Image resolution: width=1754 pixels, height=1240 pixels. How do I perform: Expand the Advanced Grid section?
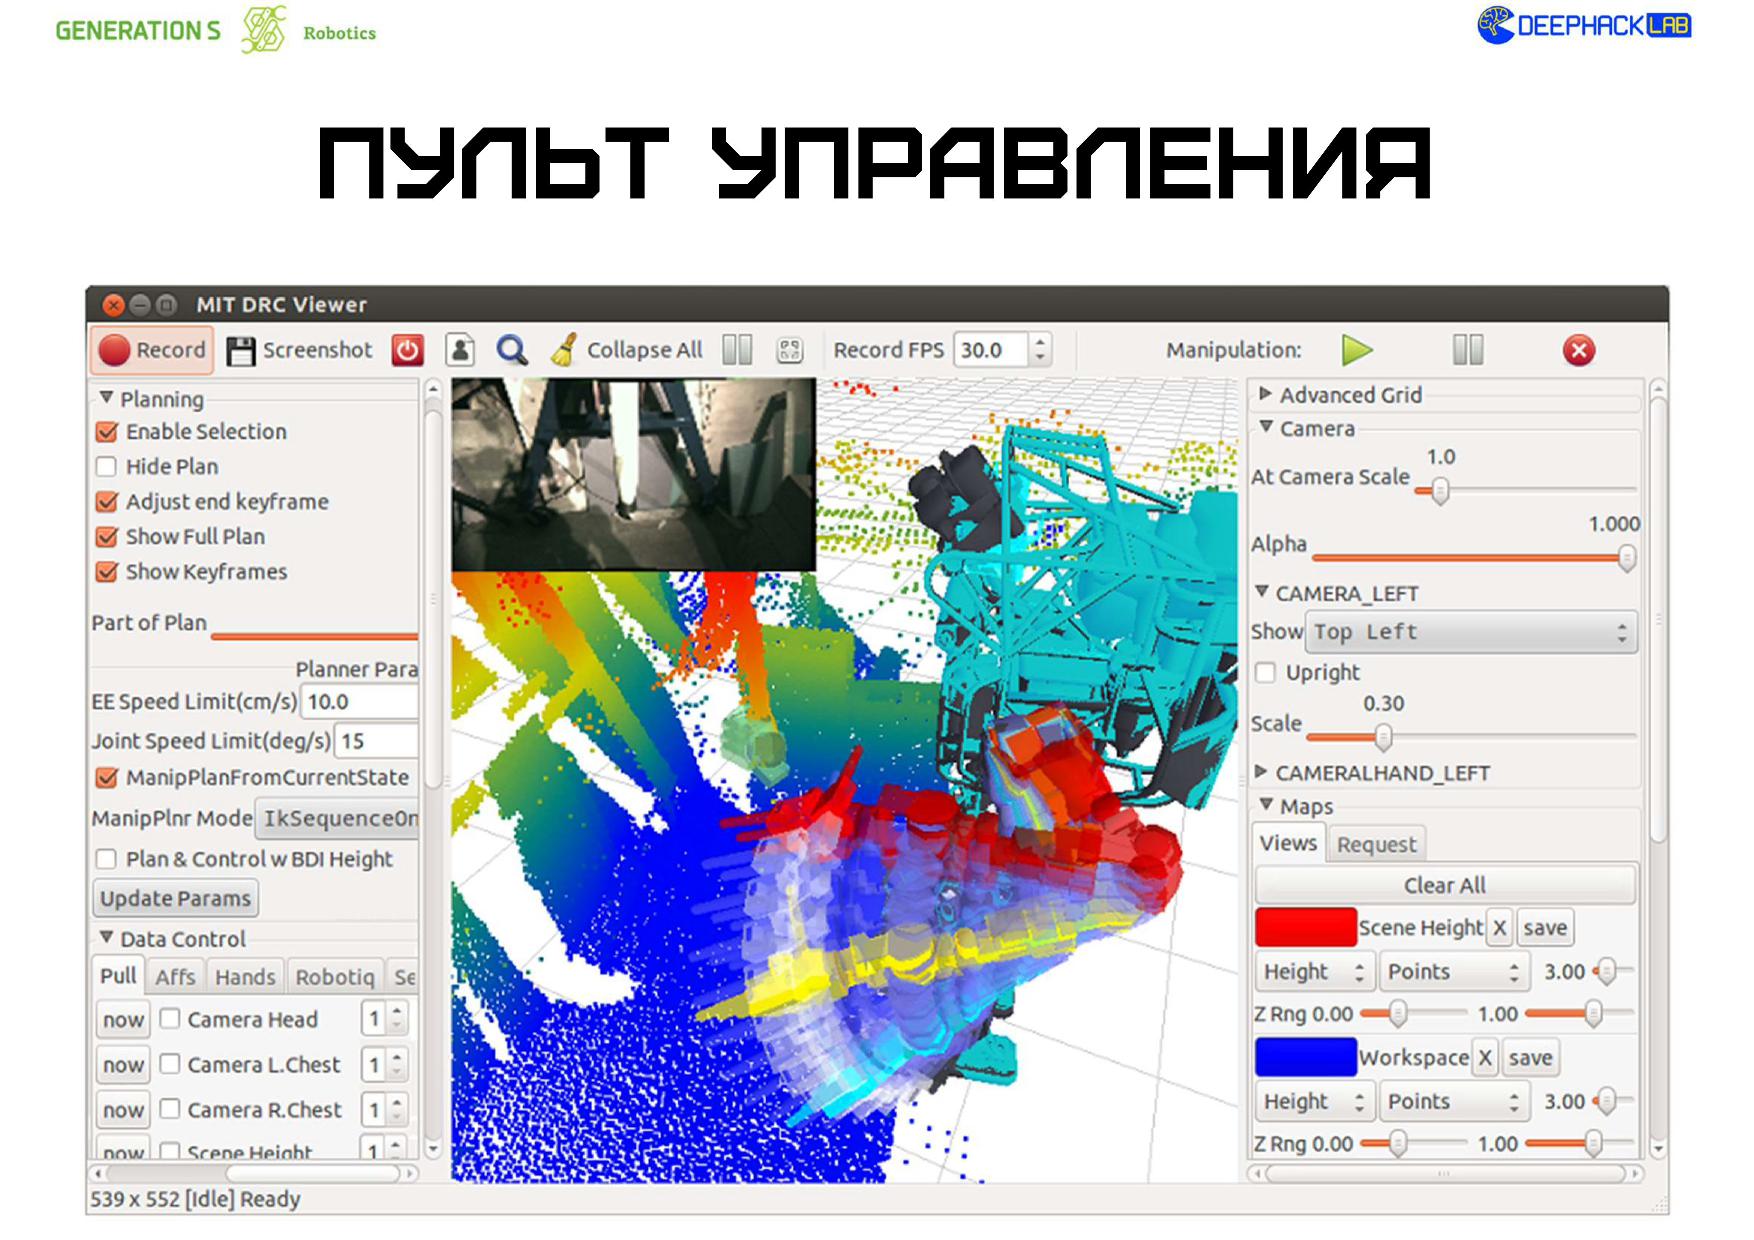coord(1265,394)
